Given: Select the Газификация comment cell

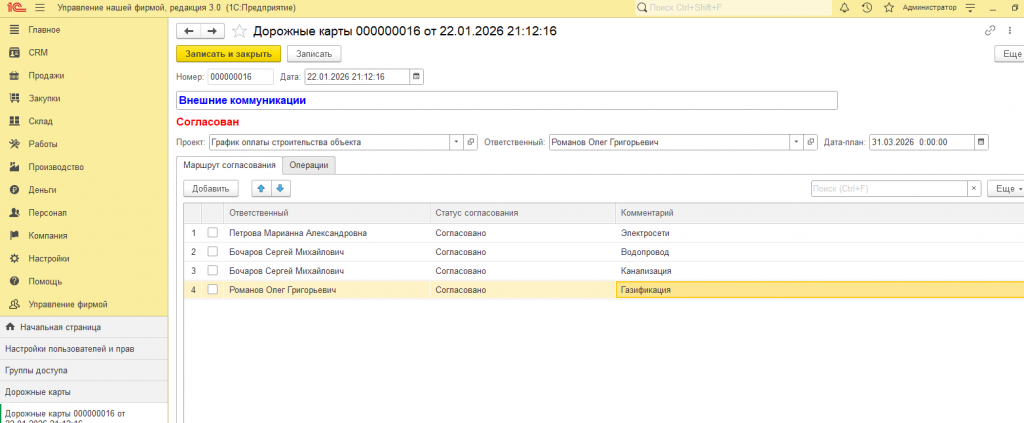Looking at the screenshot, I should (820, 290).
